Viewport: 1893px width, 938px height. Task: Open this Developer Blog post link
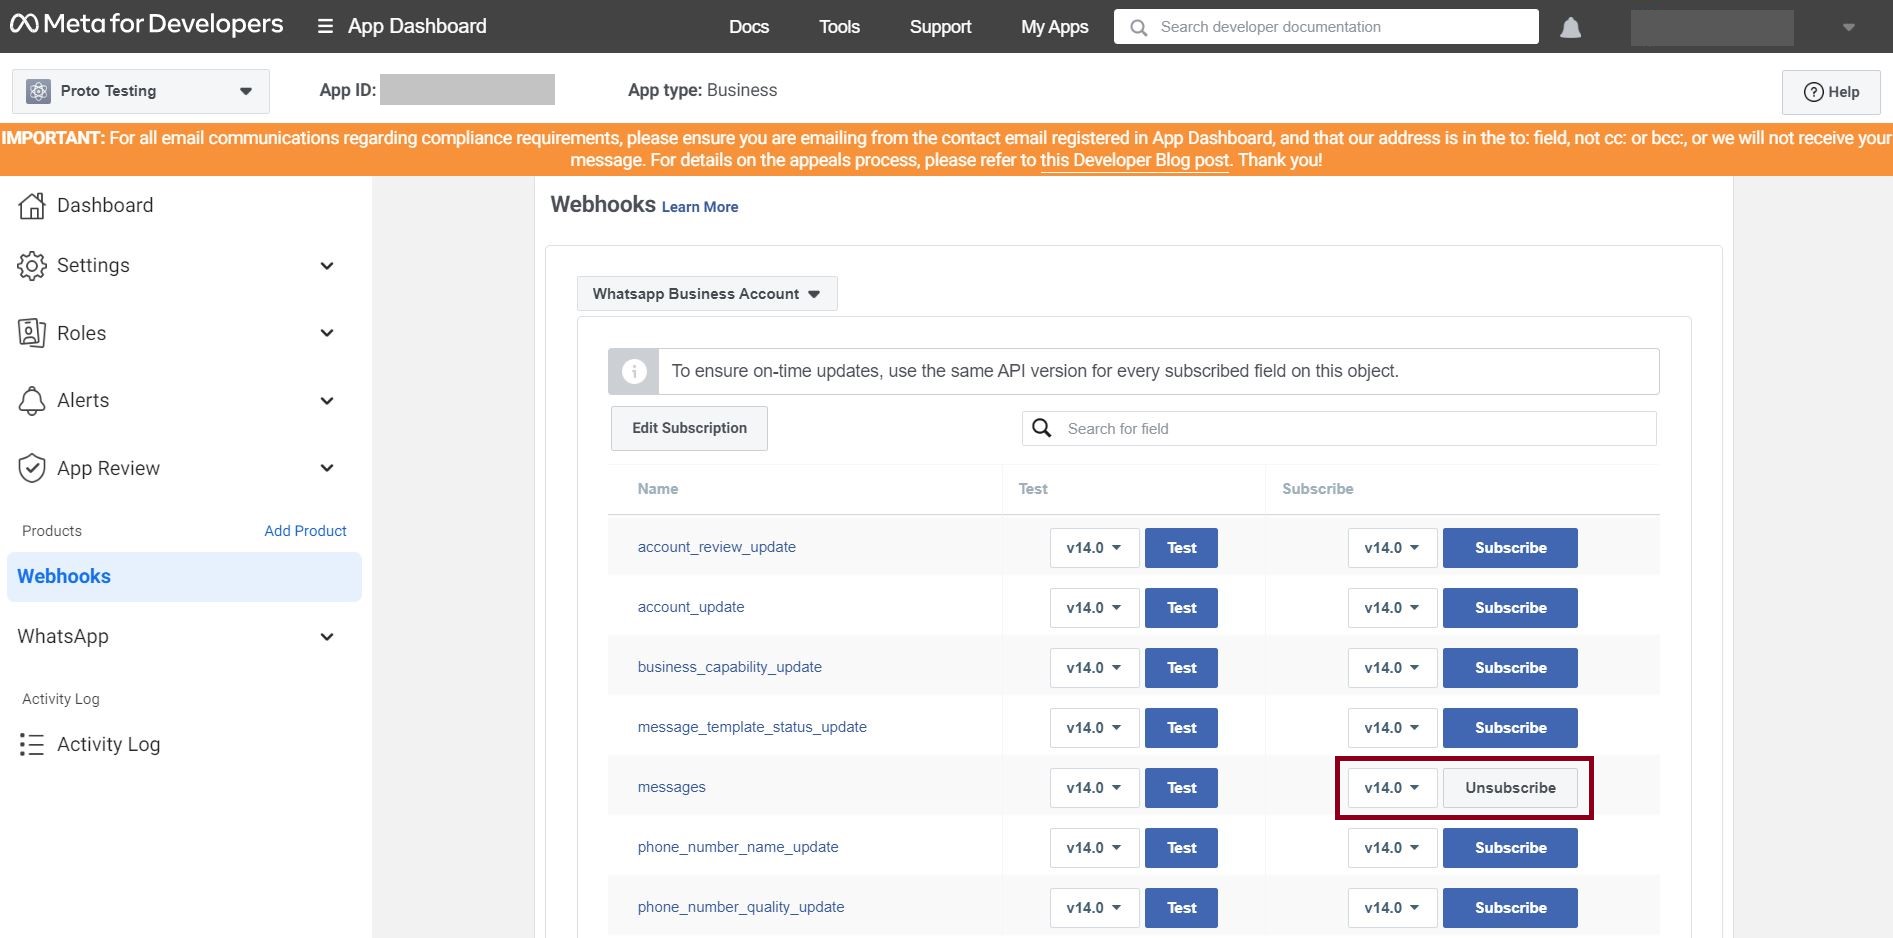pyautogui.click(x=1135, y=160)
